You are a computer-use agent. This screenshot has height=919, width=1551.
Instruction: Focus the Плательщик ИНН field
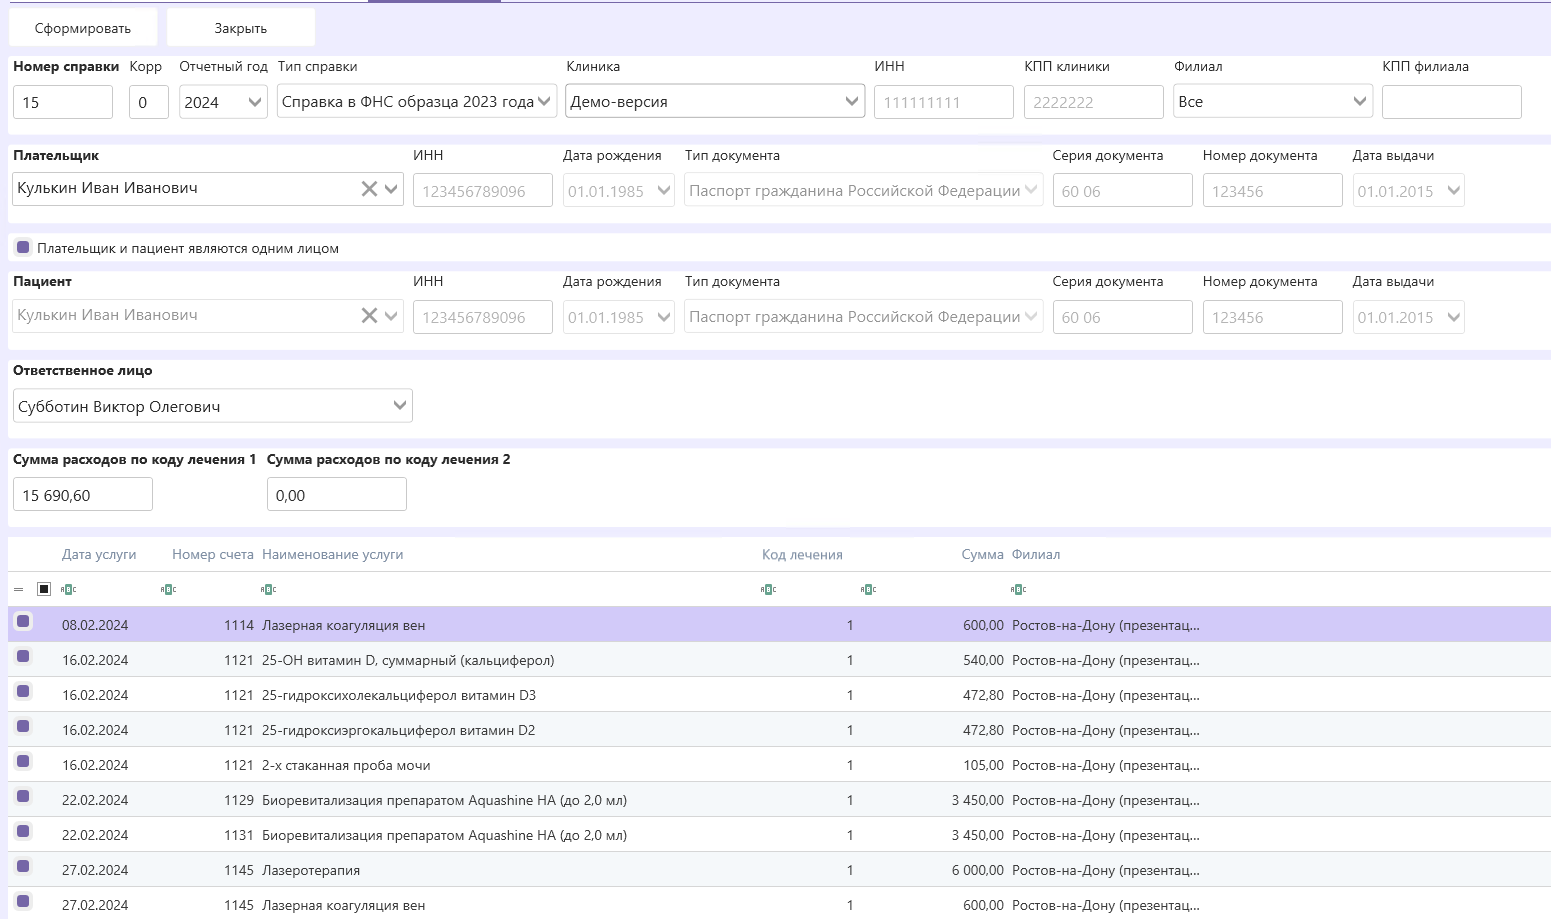[483, 191]
